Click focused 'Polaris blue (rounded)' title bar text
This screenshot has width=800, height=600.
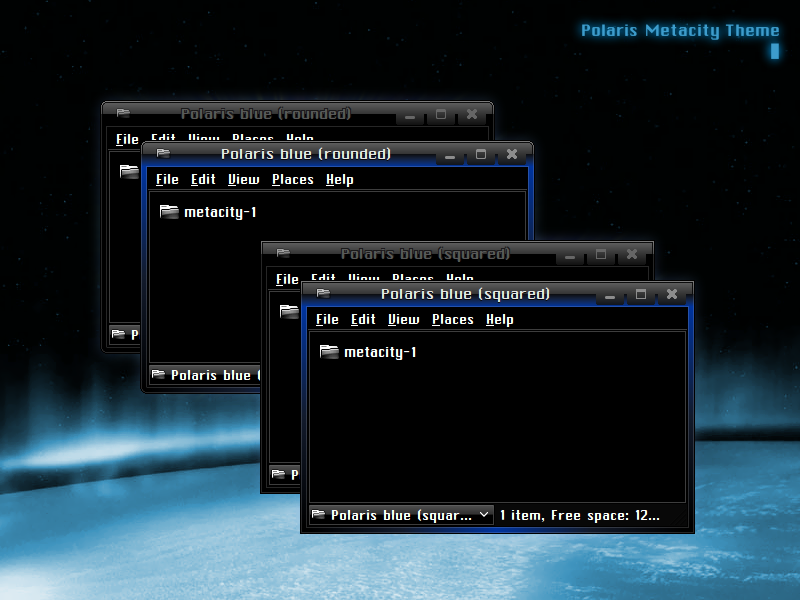click(306, 154)
